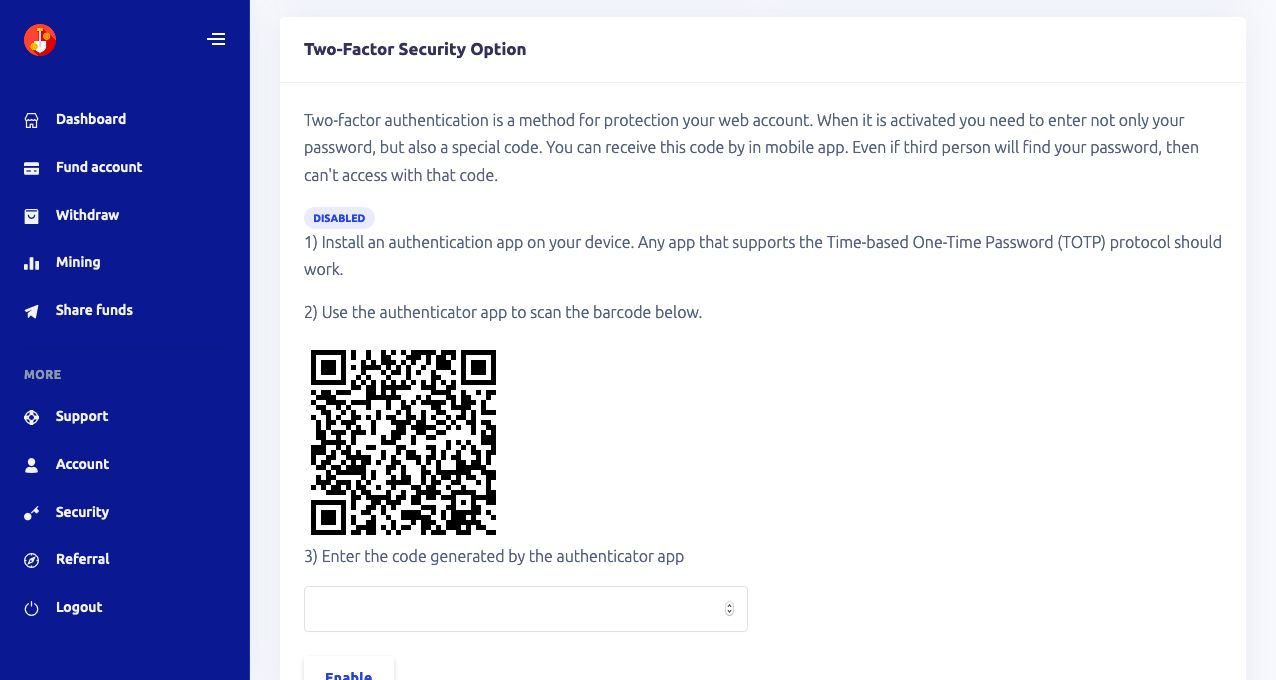Click the Account person icon
The height and width of the screenshot is (680, 1276).
pyautogui.click(x=32, y=465)
